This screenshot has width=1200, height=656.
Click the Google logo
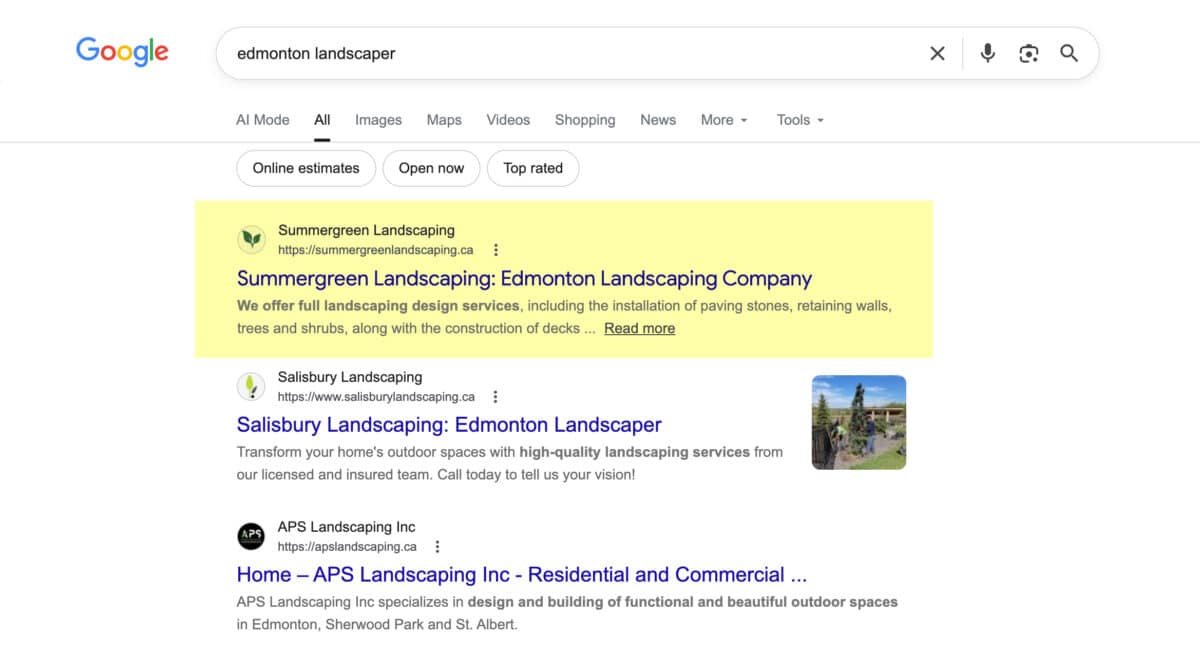click(x=122, y=51)
